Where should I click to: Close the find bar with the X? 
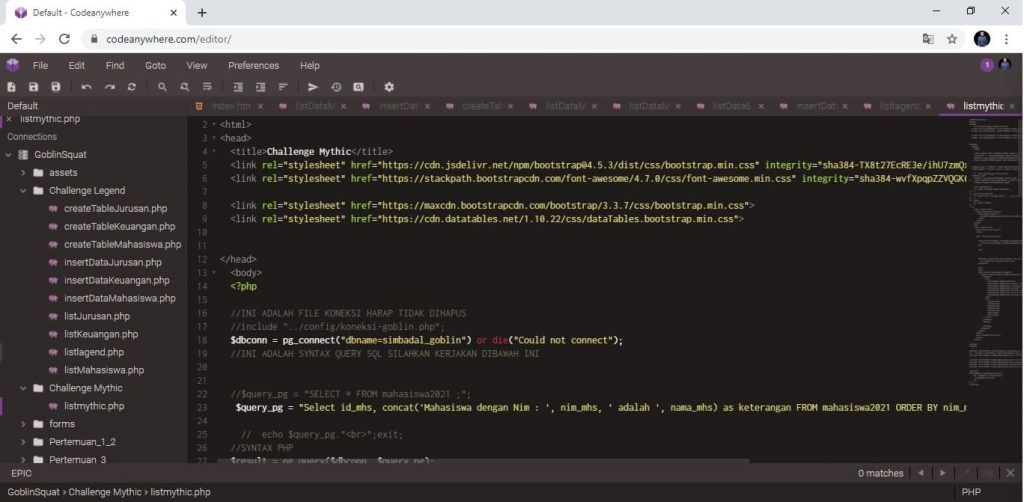1010,472
